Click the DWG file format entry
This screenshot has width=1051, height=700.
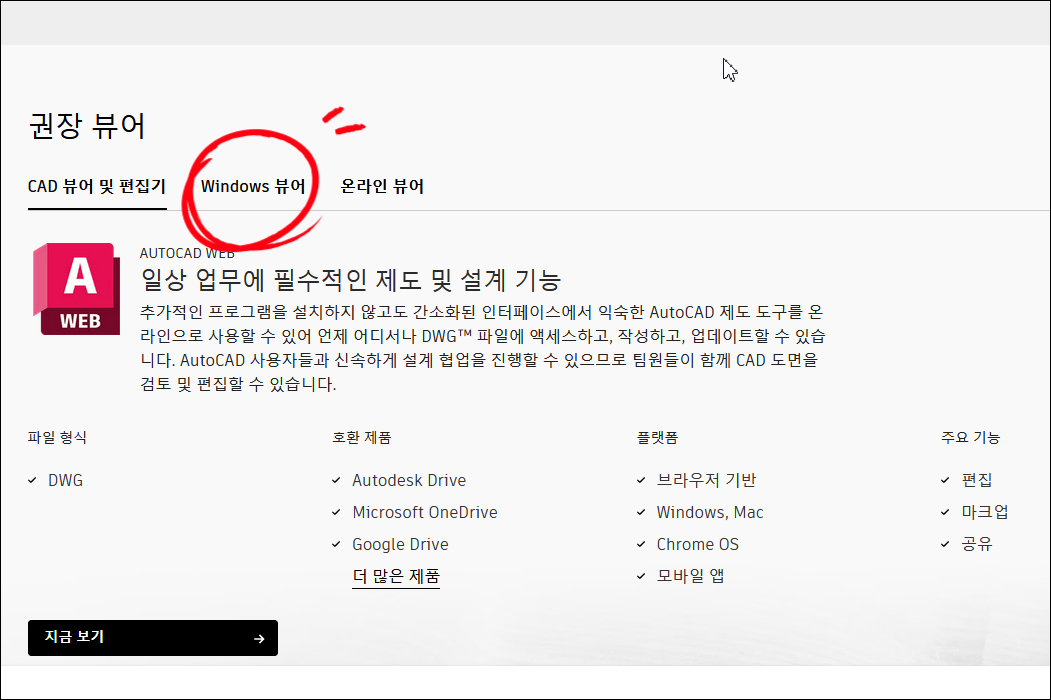pos(65,481)
